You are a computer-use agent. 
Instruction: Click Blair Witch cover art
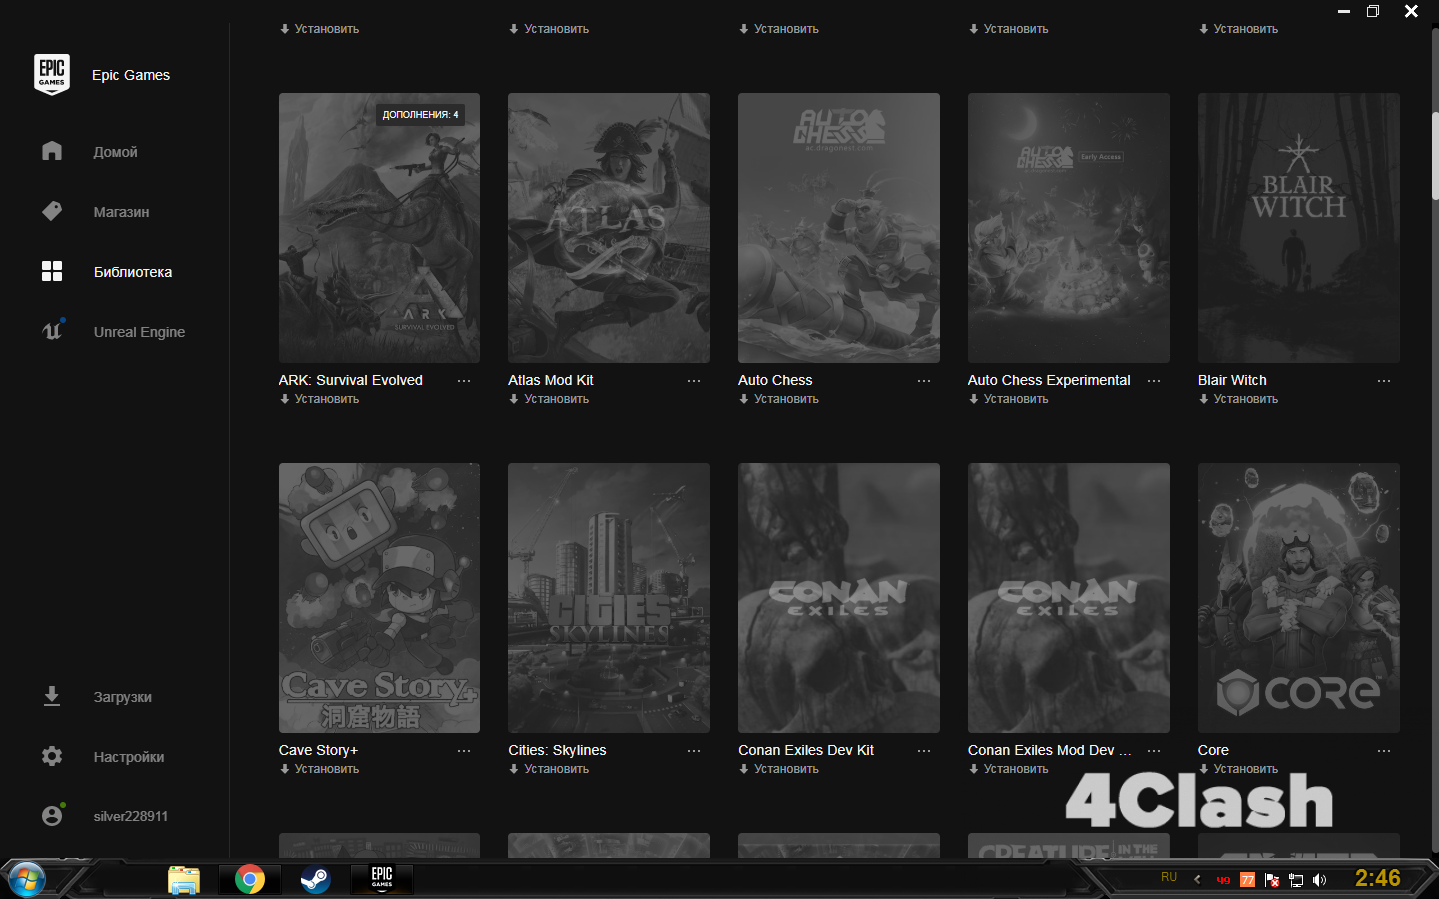[1299, 228]
